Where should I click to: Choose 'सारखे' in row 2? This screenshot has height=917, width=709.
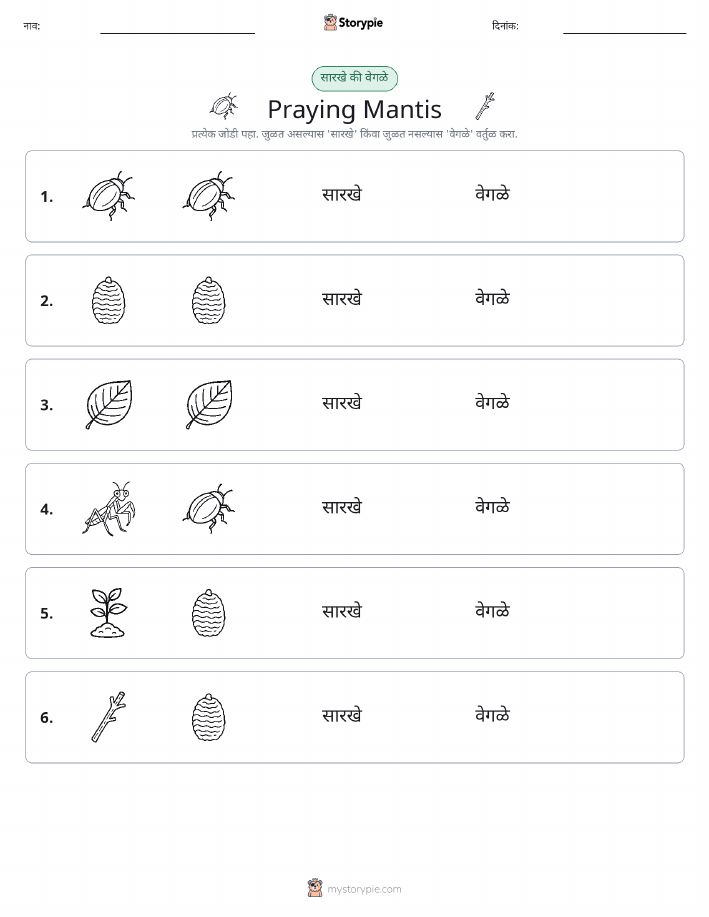click(x=342, y=299)
